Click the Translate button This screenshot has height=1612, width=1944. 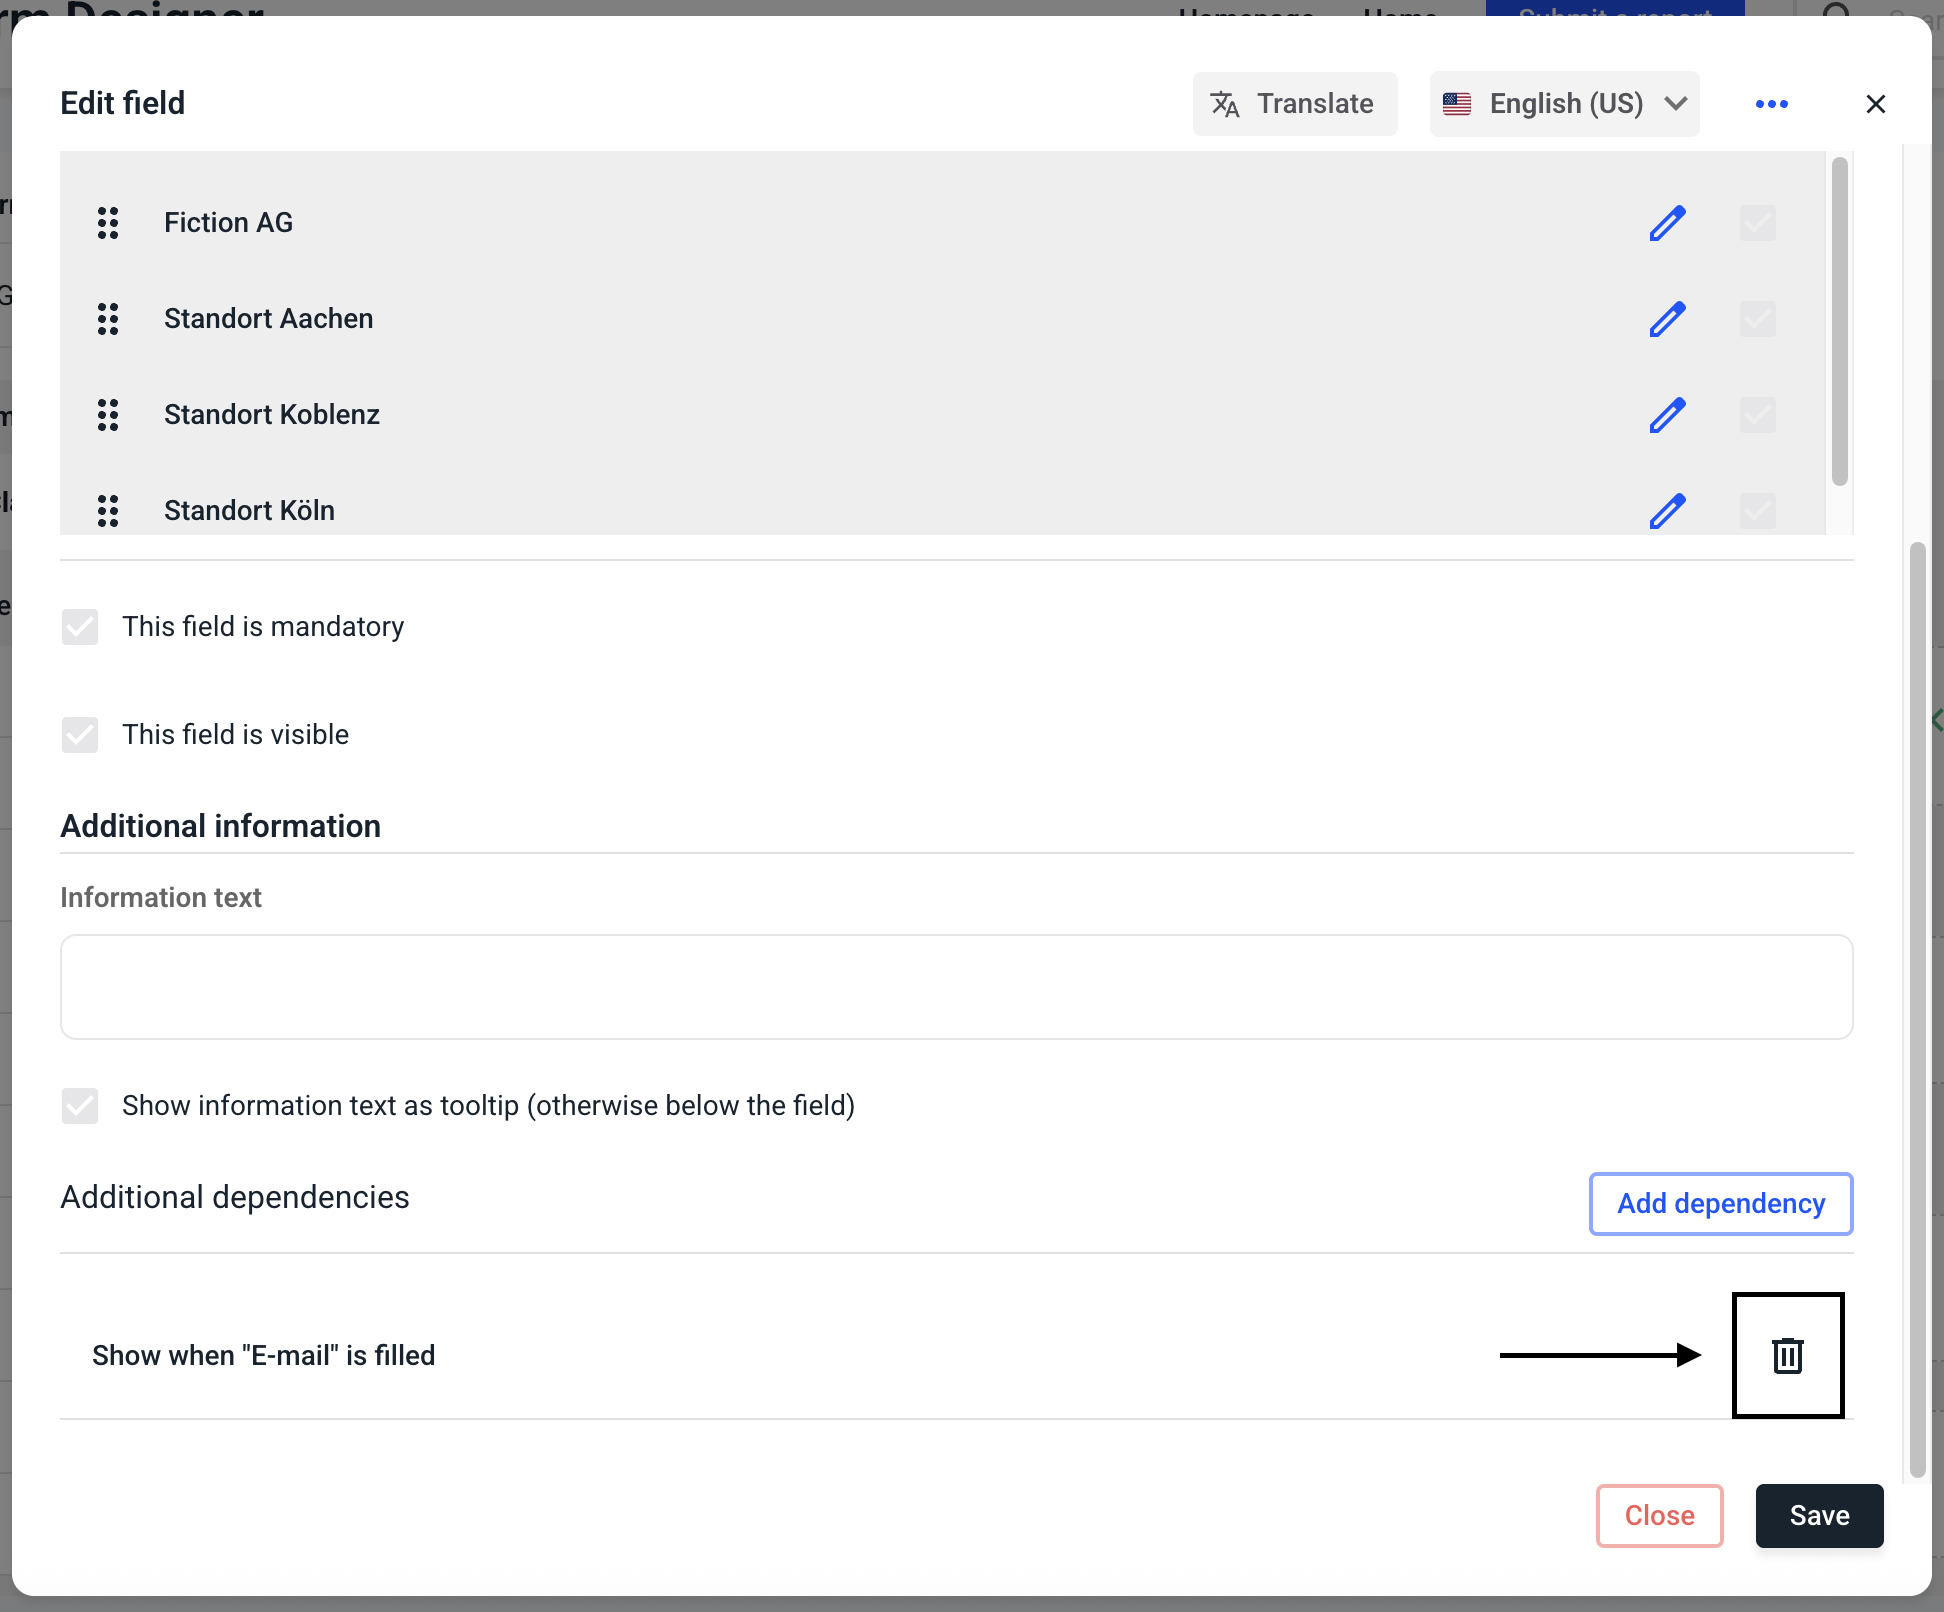pos(1294,104)
